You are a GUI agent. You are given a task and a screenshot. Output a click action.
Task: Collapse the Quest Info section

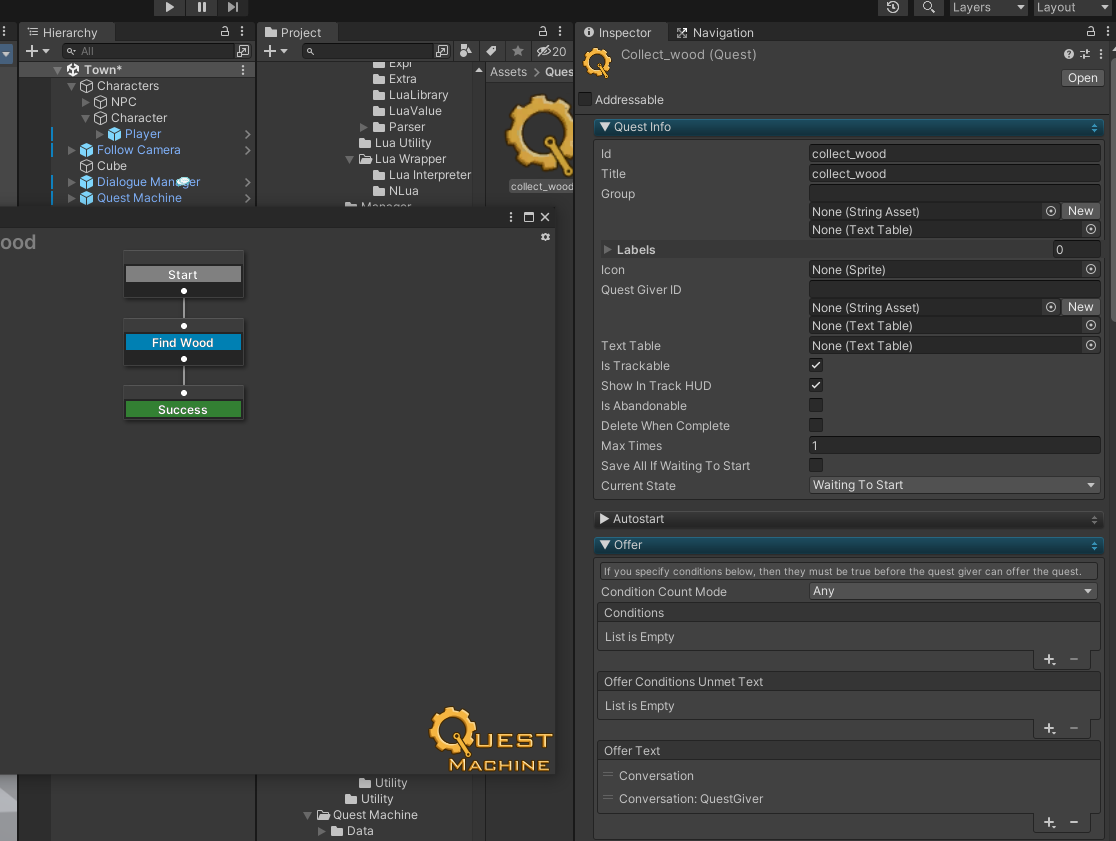[x=605, y=127]
